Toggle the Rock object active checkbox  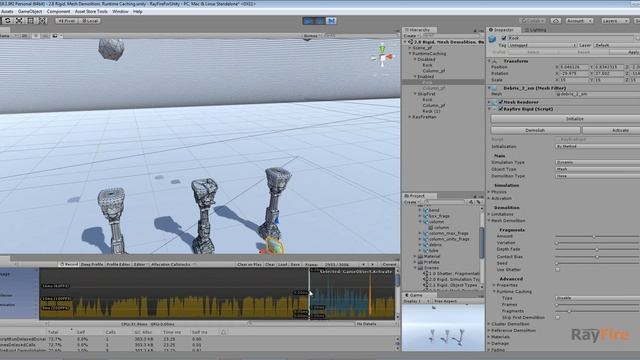[504, 38]
